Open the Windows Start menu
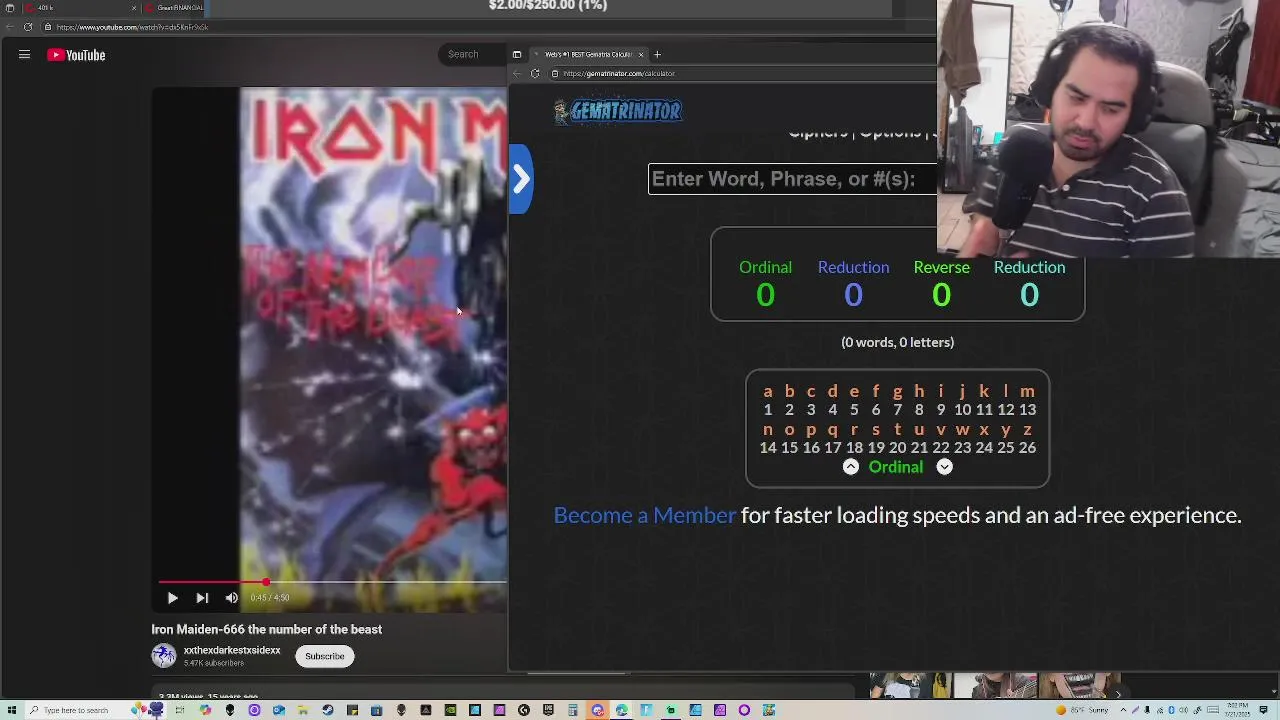Image resolution: width=1280 pixels, height=720 pixels. pos(12,710)
